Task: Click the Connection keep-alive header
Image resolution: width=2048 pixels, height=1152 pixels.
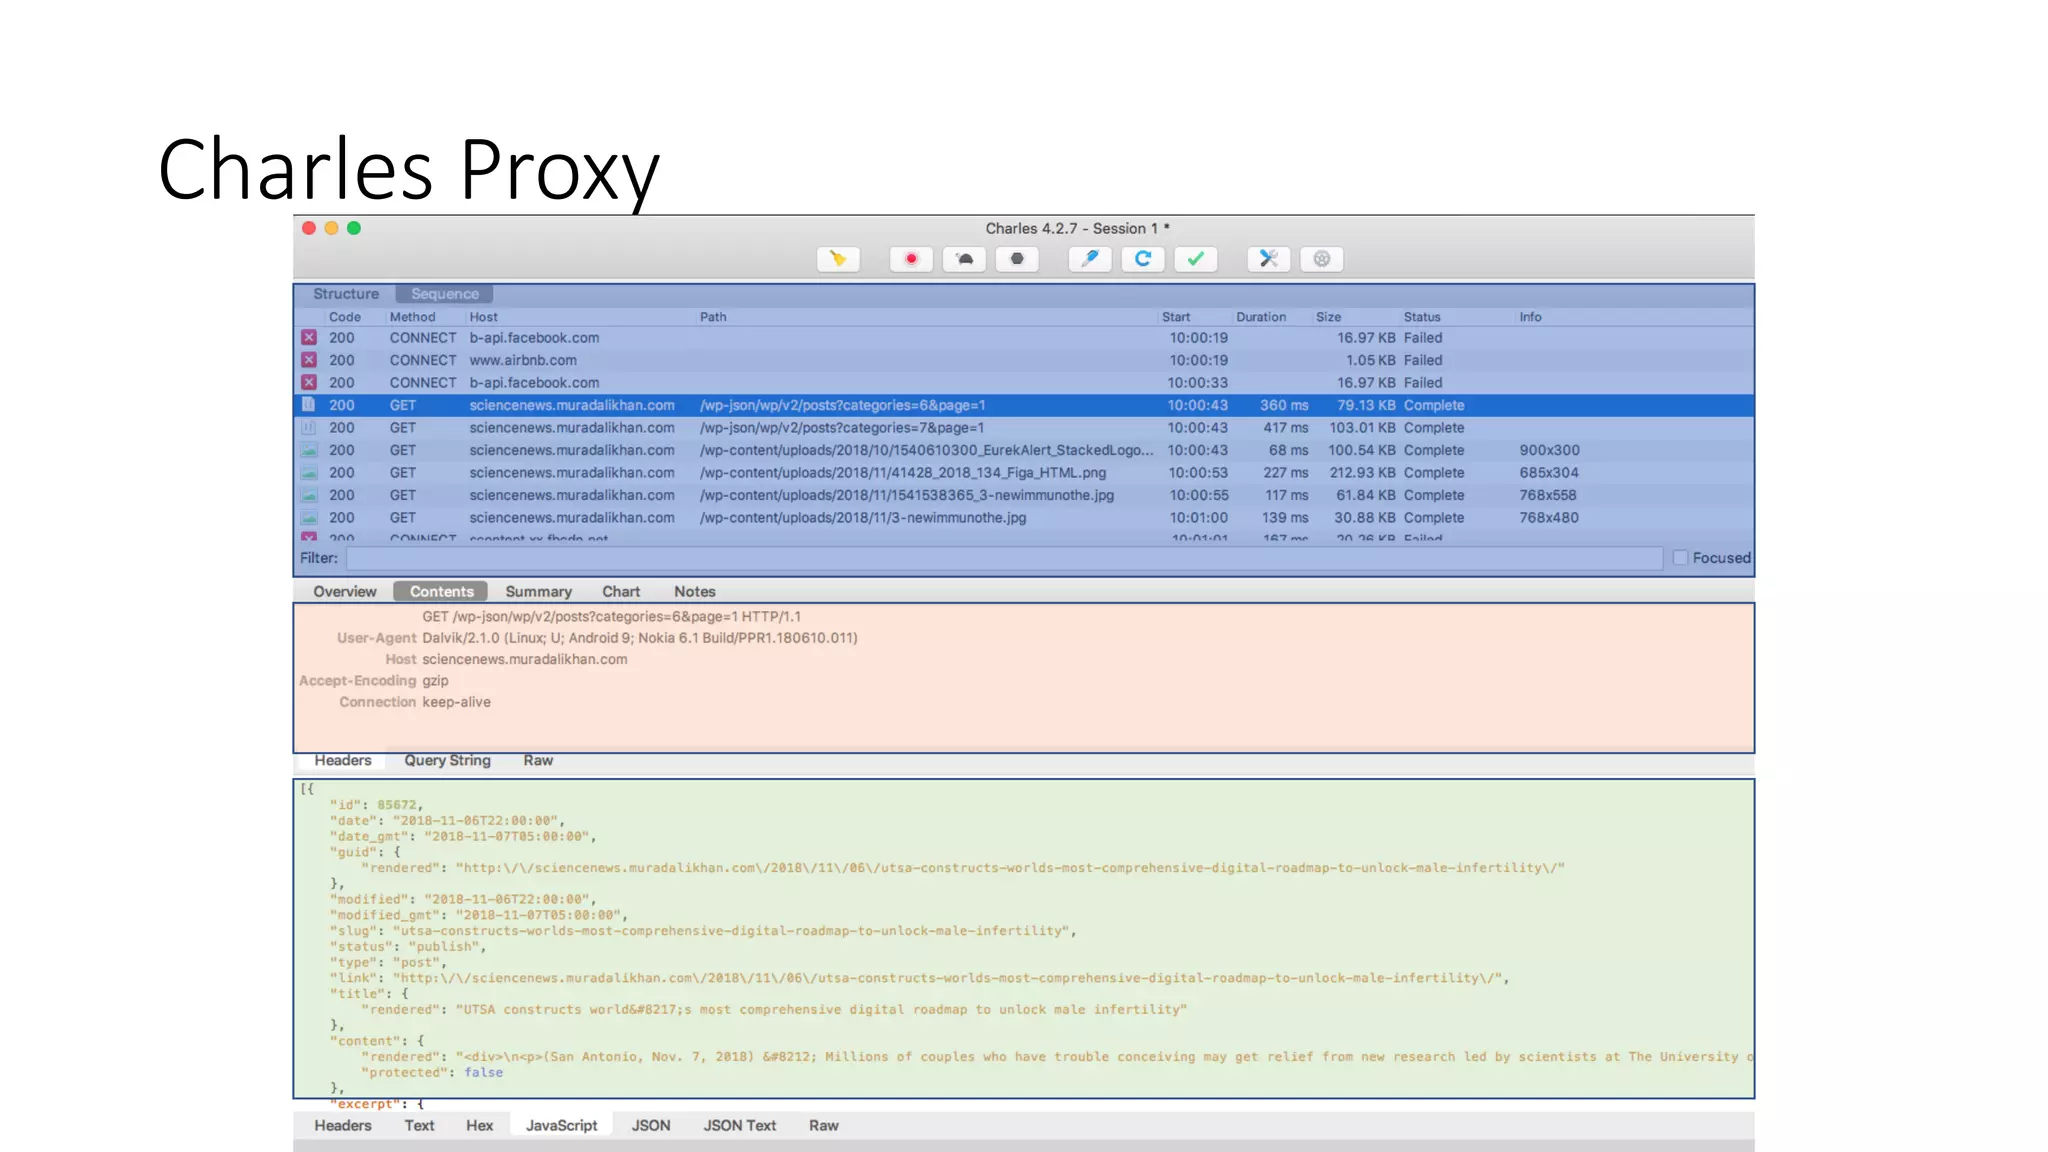Action: (x=415, y=702)
